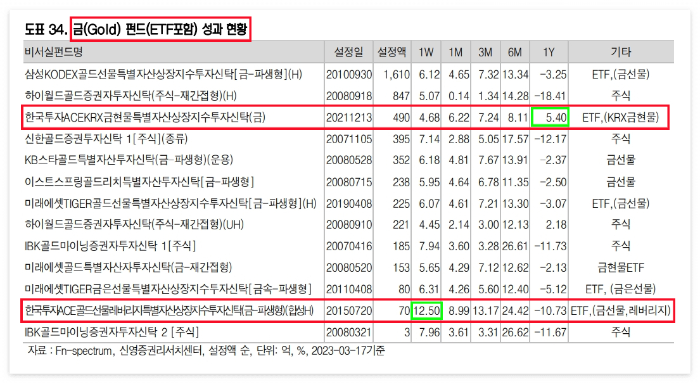The image size is (700, 383).
Task: Click the date cell '20080321'
Action: click(349, 332)
